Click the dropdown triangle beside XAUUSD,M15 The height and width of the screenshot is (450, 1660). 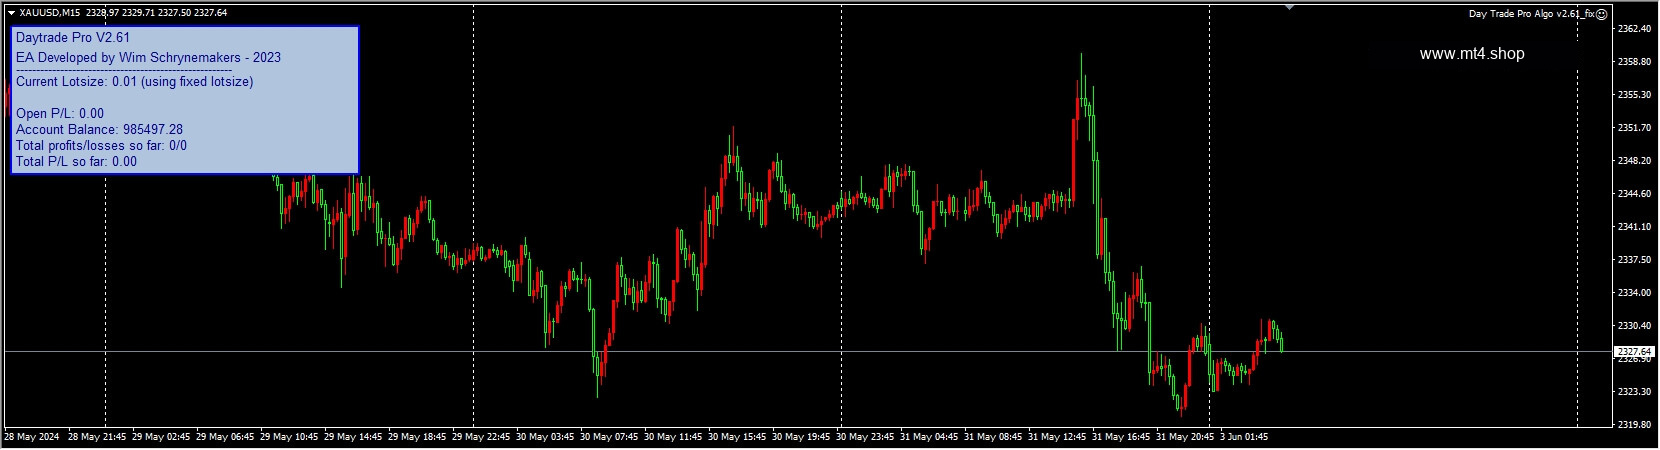click(x=11, y=13)
